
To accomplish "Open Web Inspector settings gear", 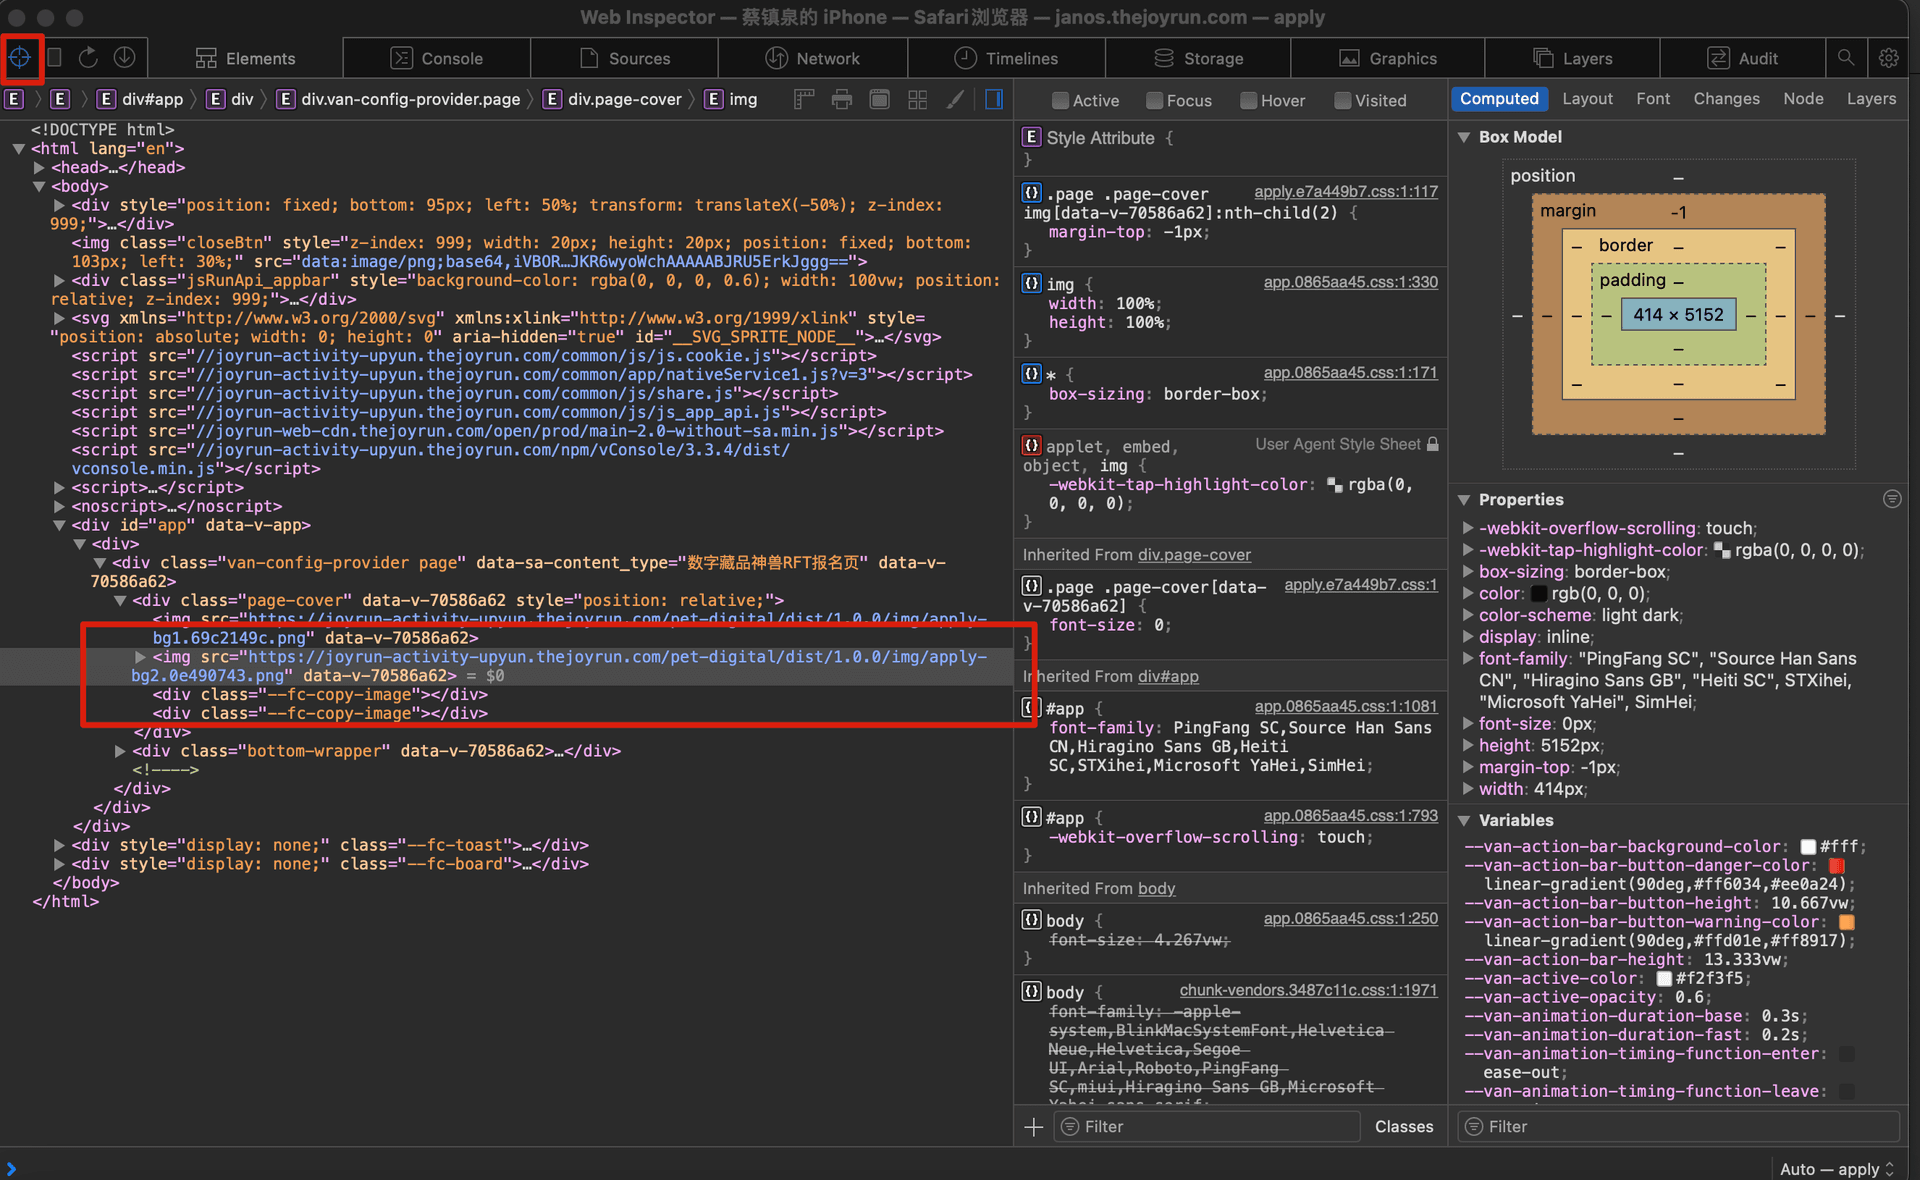I will tap(1888, 58).
